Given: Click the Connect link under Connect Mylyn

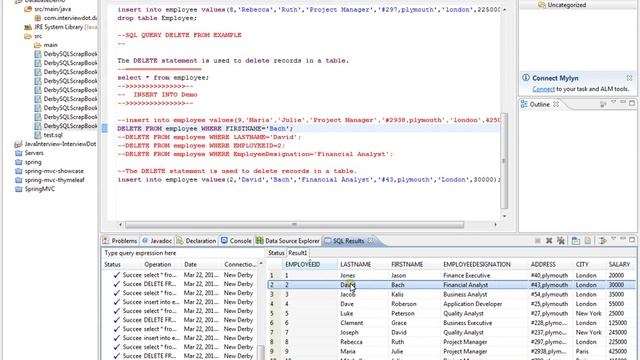Looking at the screenshot, I should point(543,89).
